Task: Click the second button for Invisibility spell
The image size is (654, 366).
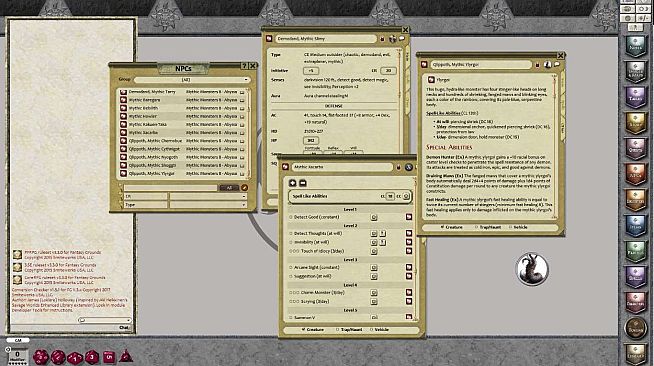Action: click(x=382, y=242)
